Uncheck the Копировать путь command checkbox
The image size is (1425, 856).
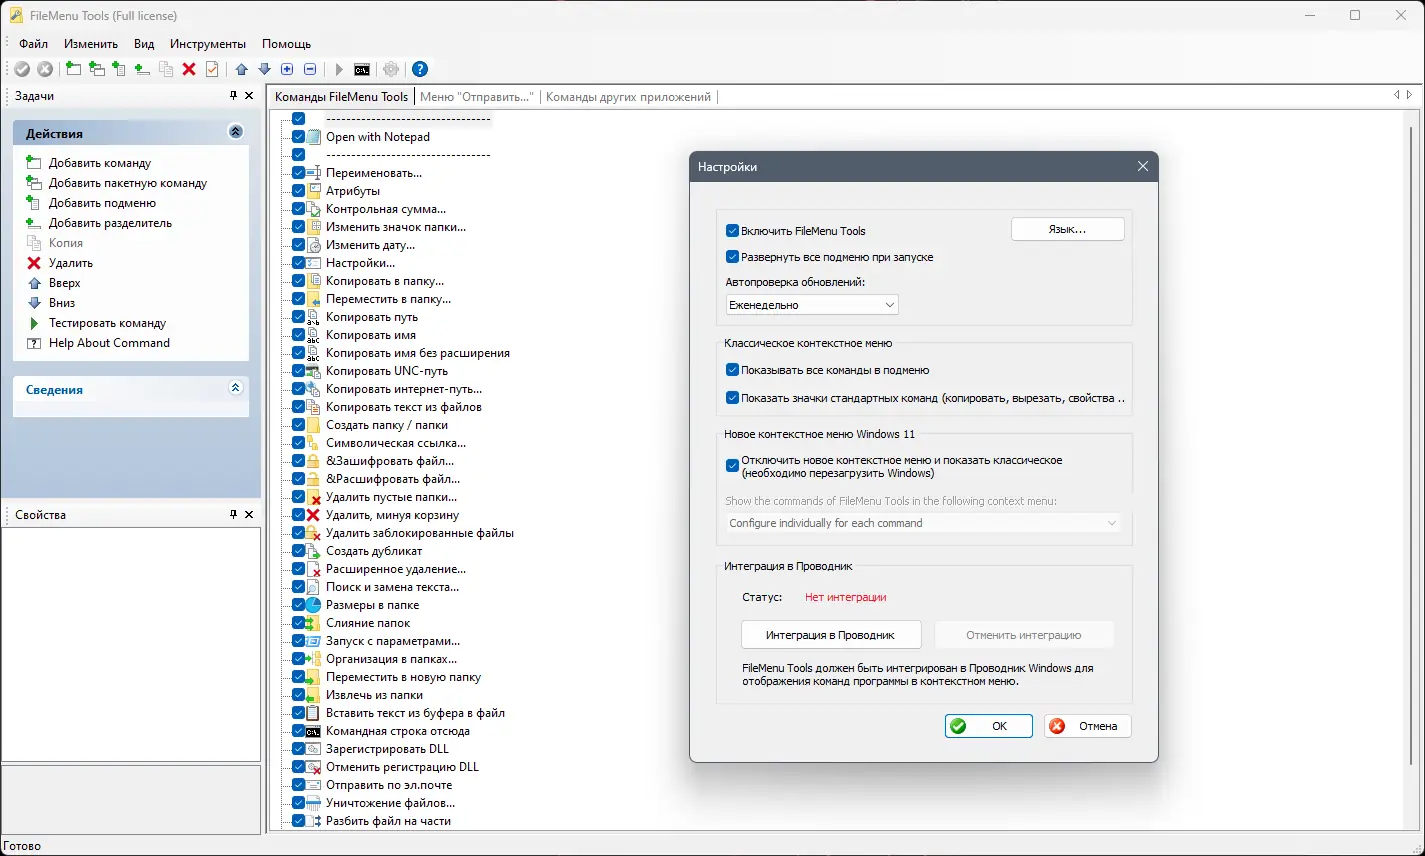[298, 317]
